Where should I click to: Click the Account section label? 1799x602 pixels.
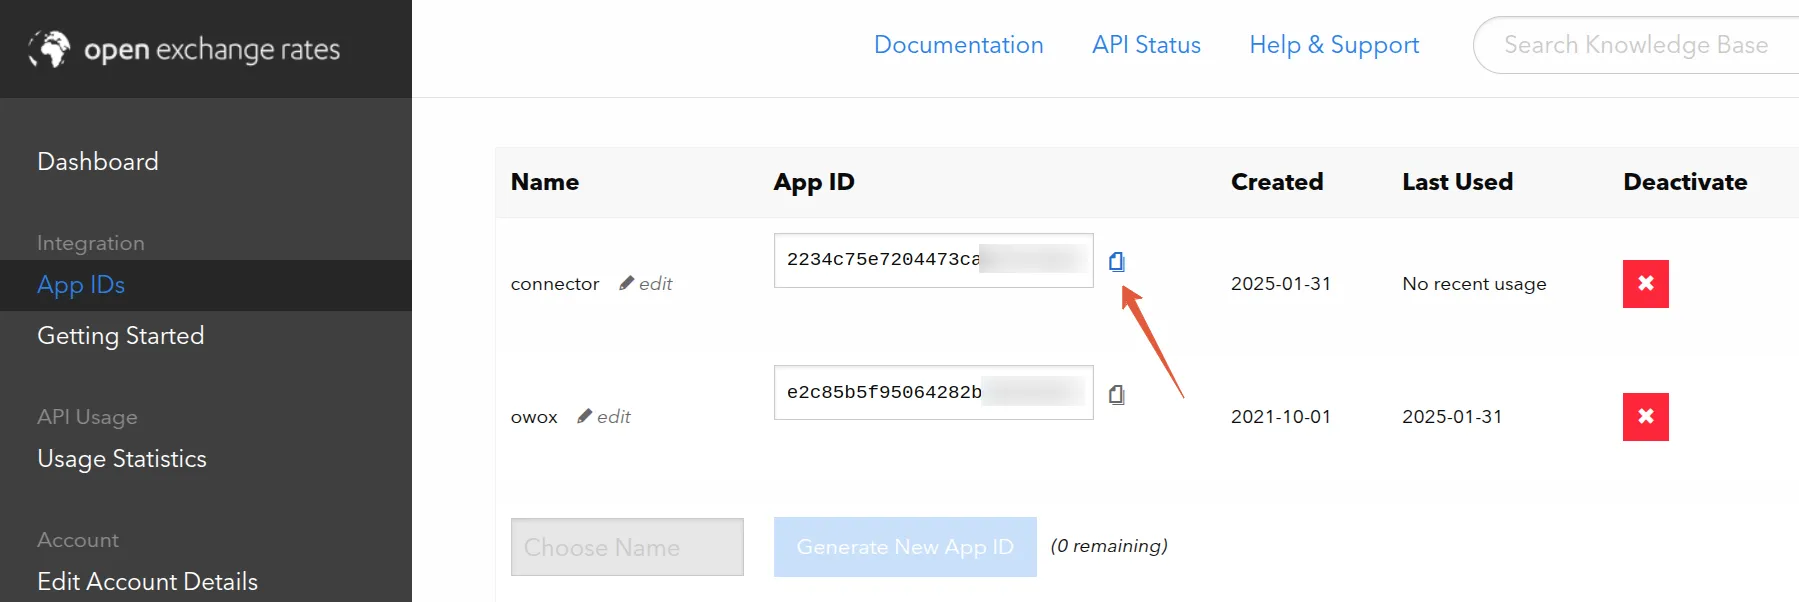(78, 540)
